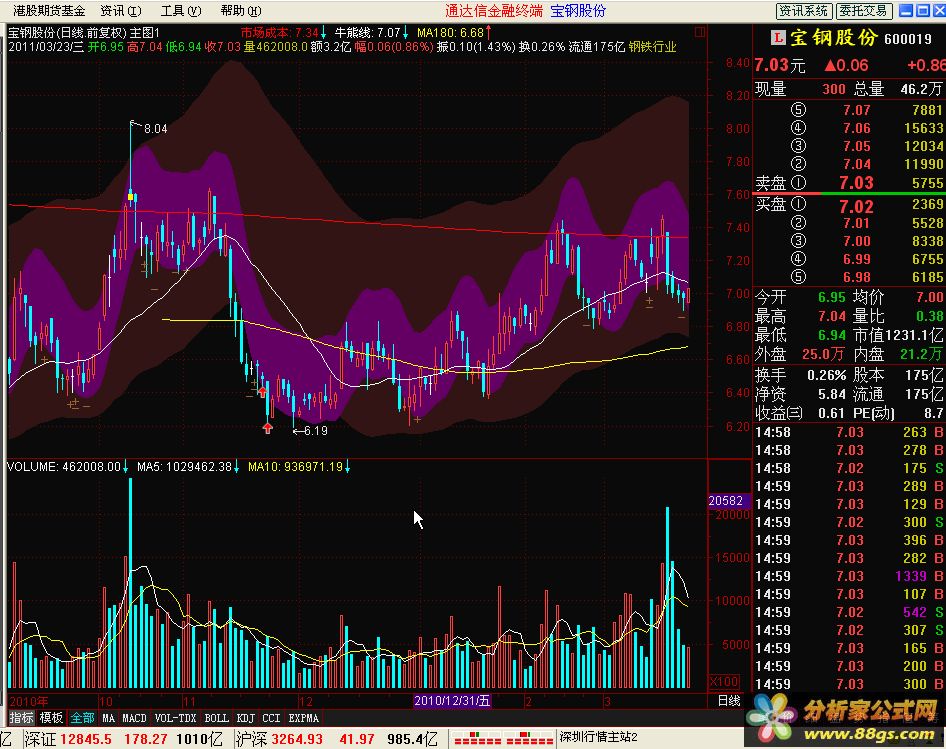Click the yellow square marker on the 8.04 peak candle
This screenshot has width=946, height=749.
[132, 197]
